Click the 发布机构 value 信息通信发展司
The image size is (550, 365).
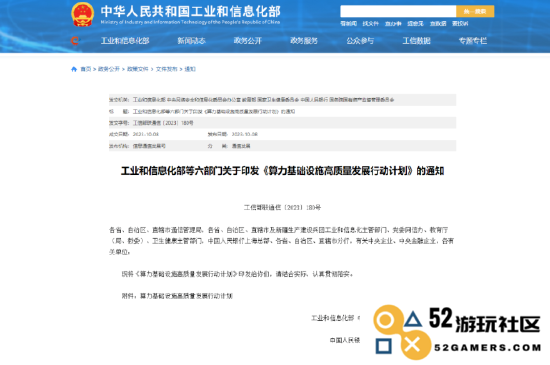pyautogui.click(x=149, y=146)
